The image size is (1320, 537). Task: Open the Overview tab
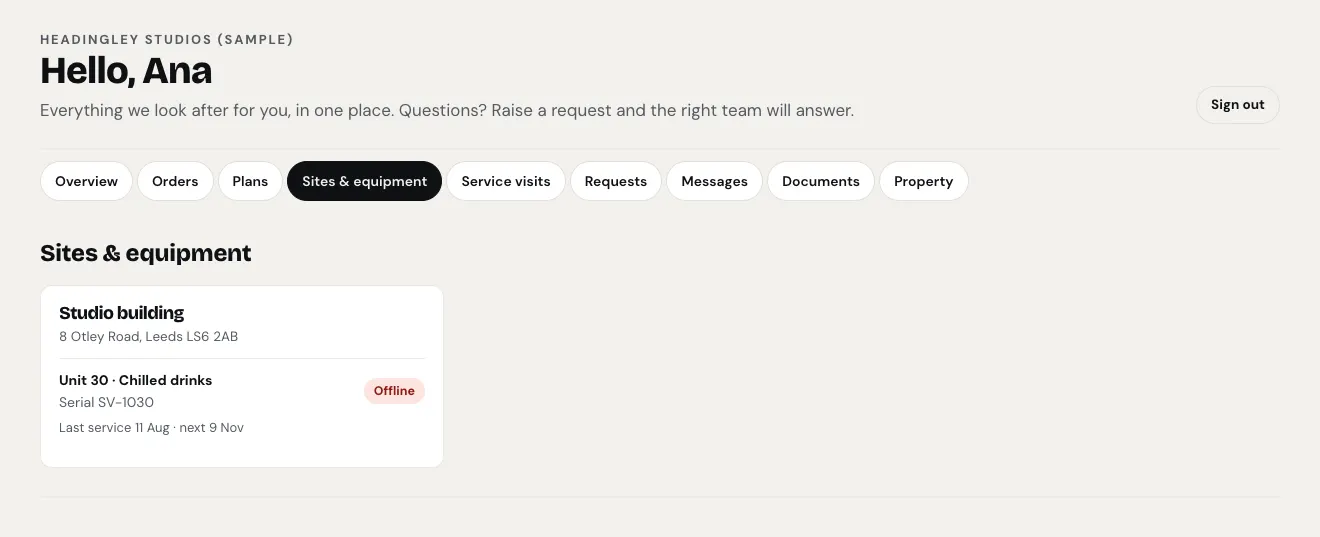(x=86, y=181)
